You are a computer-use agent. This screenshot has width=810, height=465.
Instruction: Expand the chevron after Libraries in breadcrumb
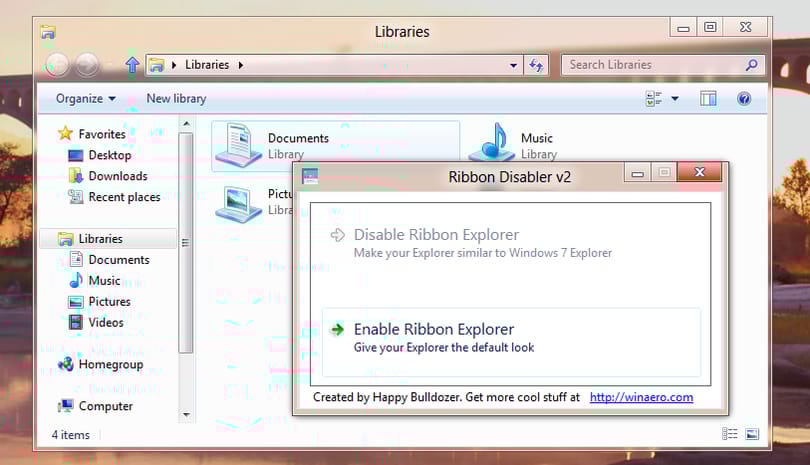[241, 65]
